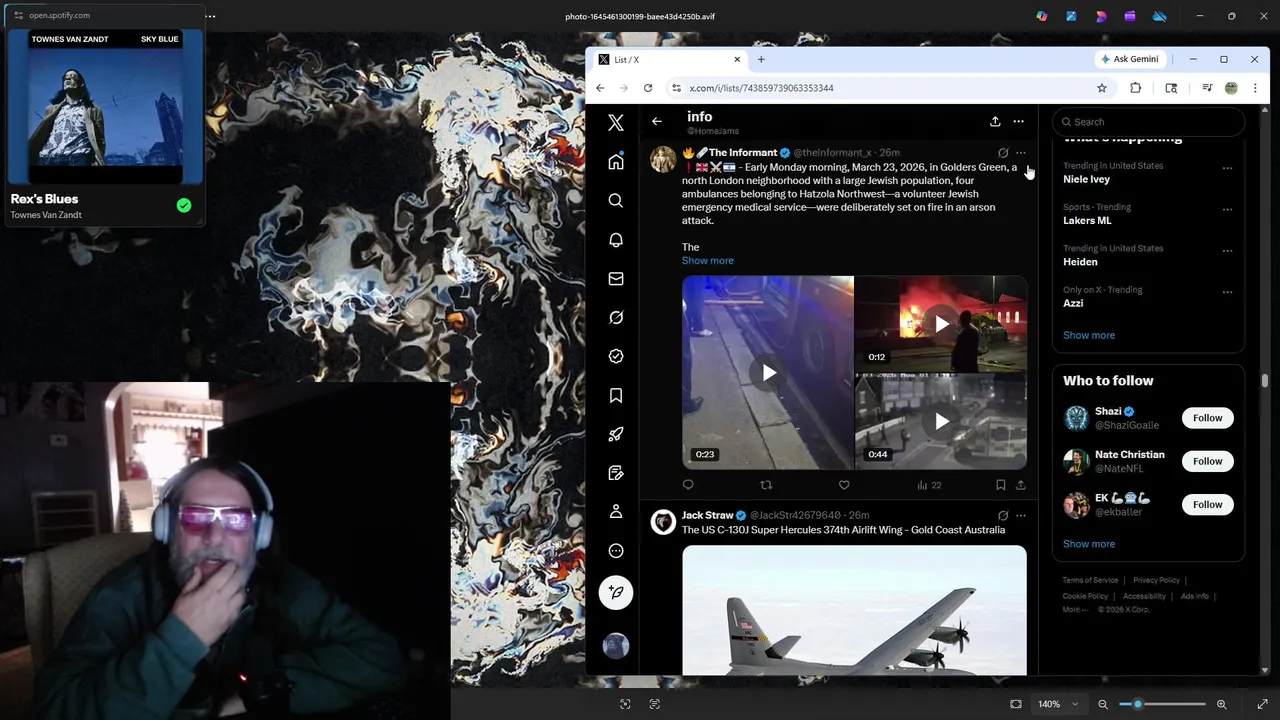1280x720 pixels.
Task: Expand Informant post with Show more
Action: pos(707,261)
